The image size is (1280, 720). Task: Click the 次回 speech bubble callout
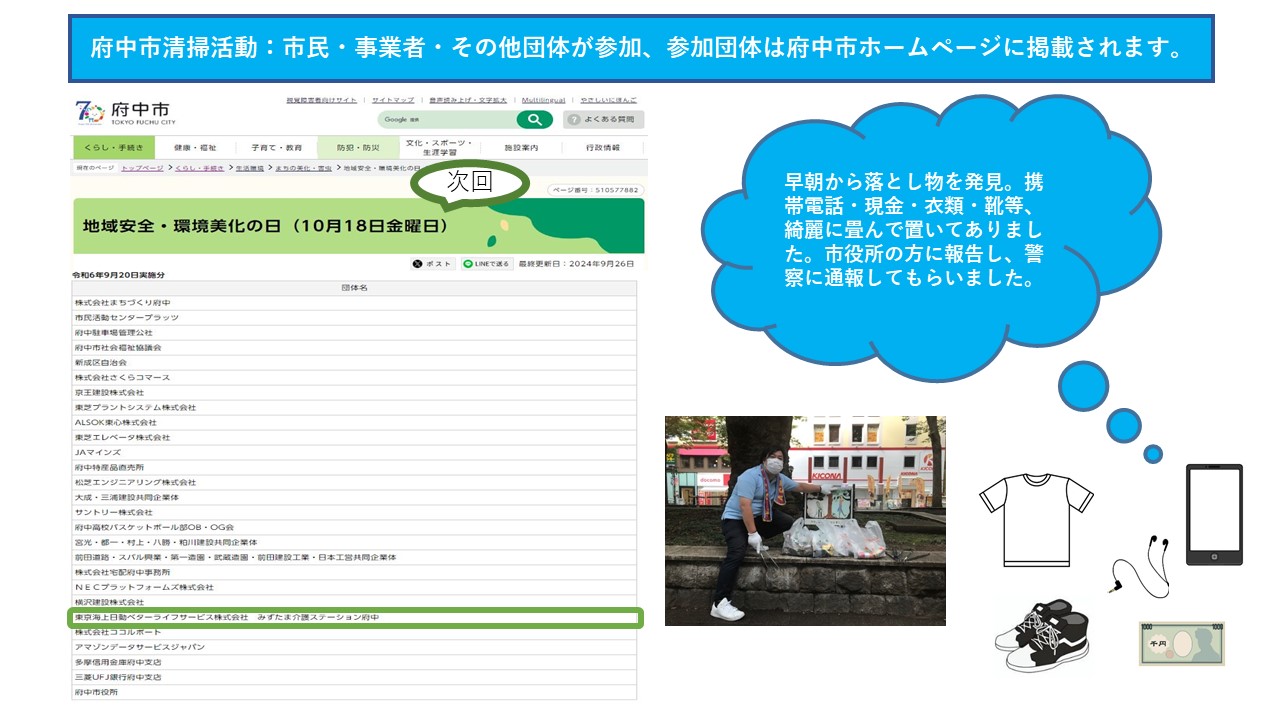470,183
